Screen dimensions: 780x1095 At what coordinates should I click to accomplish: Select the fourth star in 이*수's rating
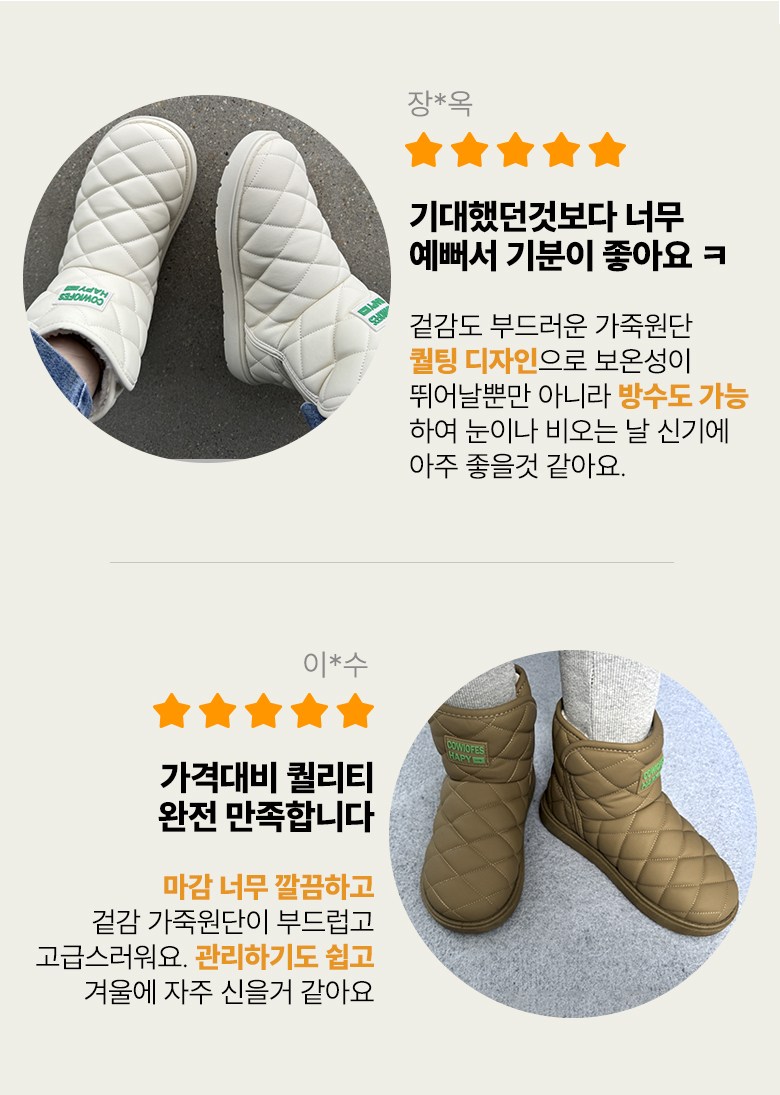click(309, 711)
